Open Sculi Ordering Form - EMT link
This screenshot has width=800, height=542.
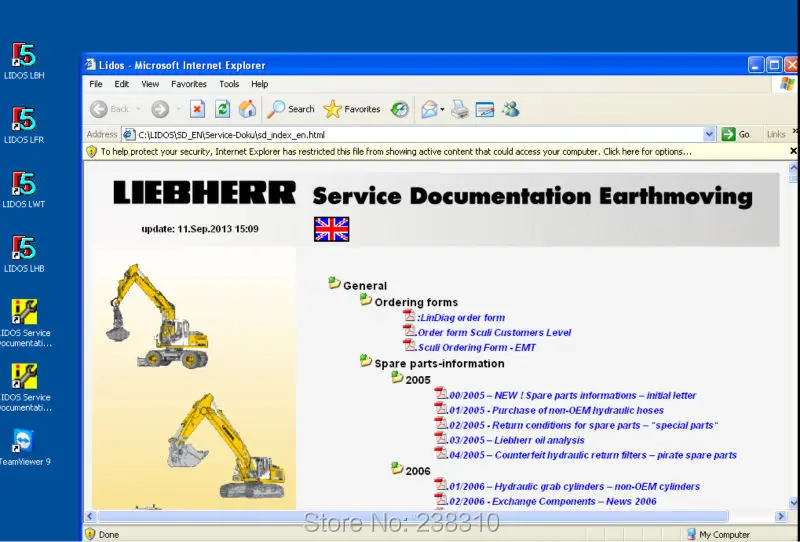pos(477,348)
